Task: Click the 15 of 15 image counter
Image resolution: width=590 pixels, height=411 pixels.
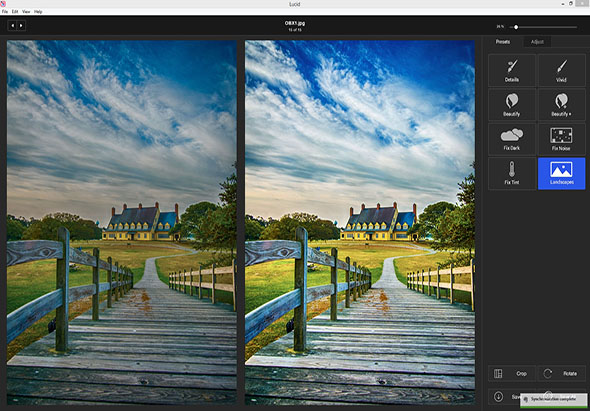Action: 295,29
